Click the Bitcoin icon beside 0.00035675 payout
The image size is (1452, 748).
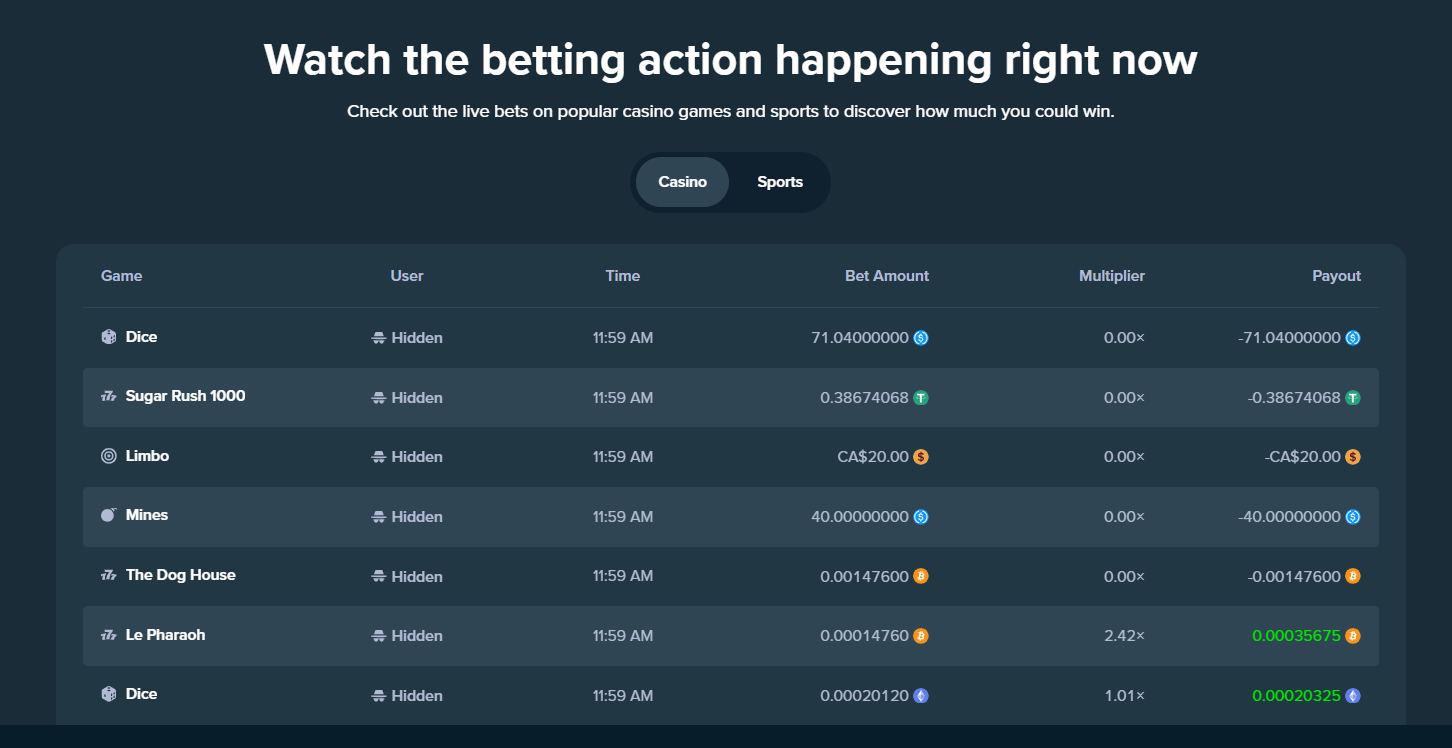pos(1353,636)
